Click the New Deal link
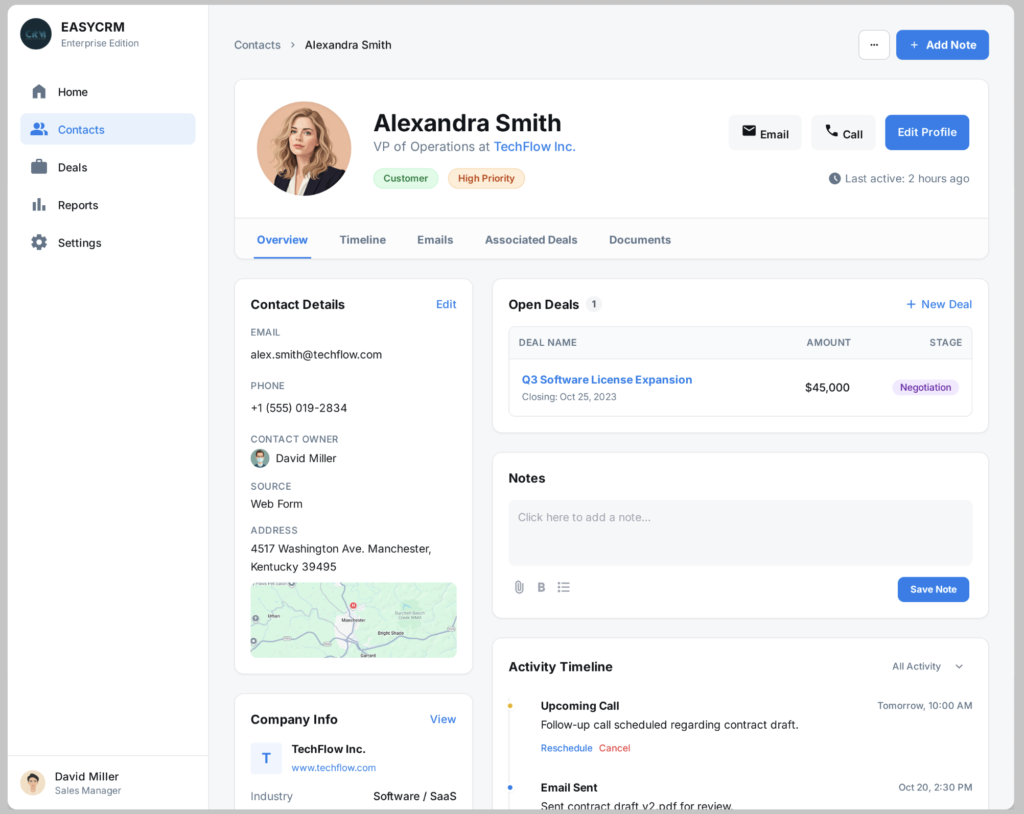1024x814 pixels. tap(938, 304)
